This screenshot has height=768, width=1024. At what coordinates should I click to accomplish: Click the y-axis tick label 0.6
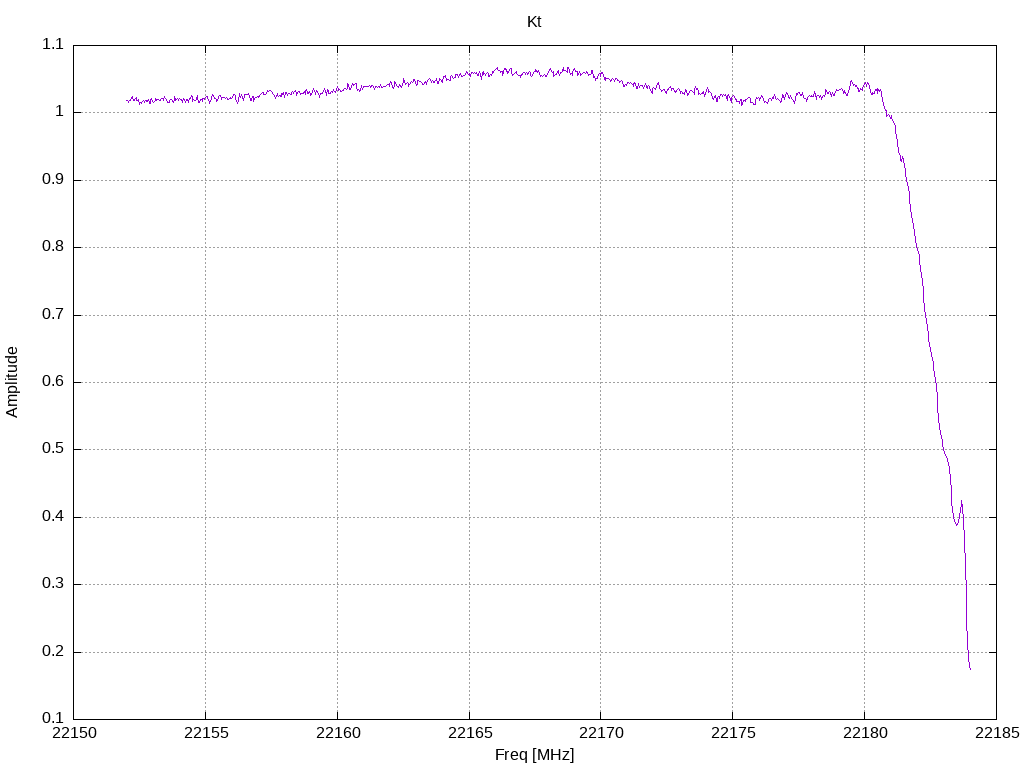53,381
